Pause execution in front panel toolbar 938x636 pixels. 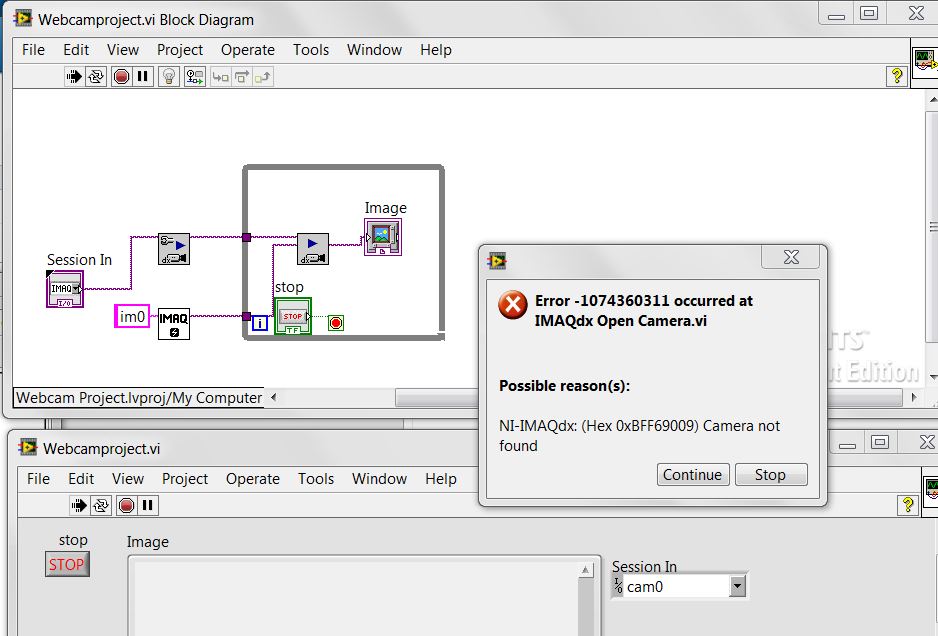click(147, 506)
